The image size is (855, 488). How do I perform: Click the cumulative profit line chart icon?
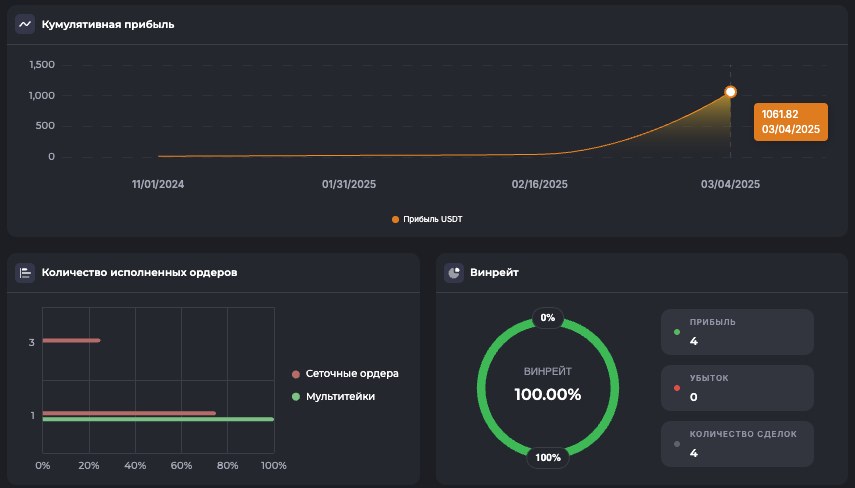point(25,24)
